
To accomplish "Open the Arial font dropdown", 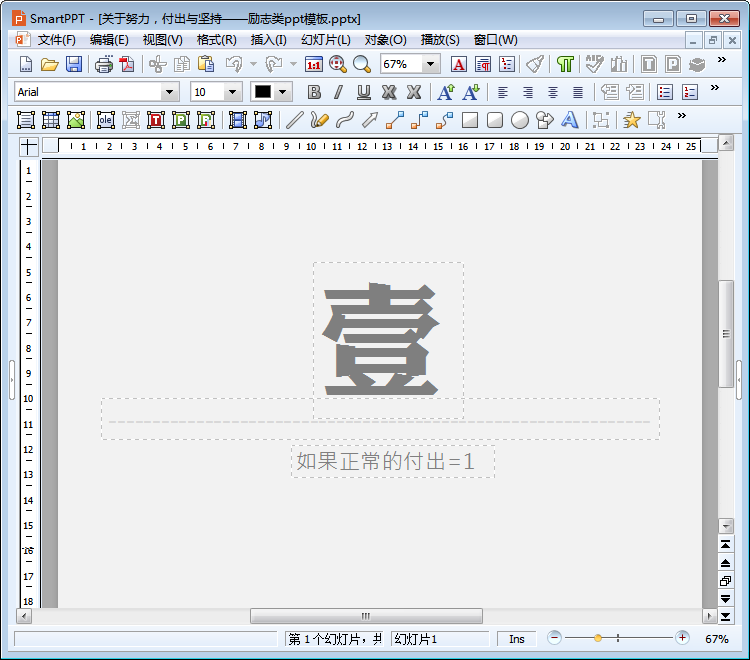I will [x=169, y=92].
